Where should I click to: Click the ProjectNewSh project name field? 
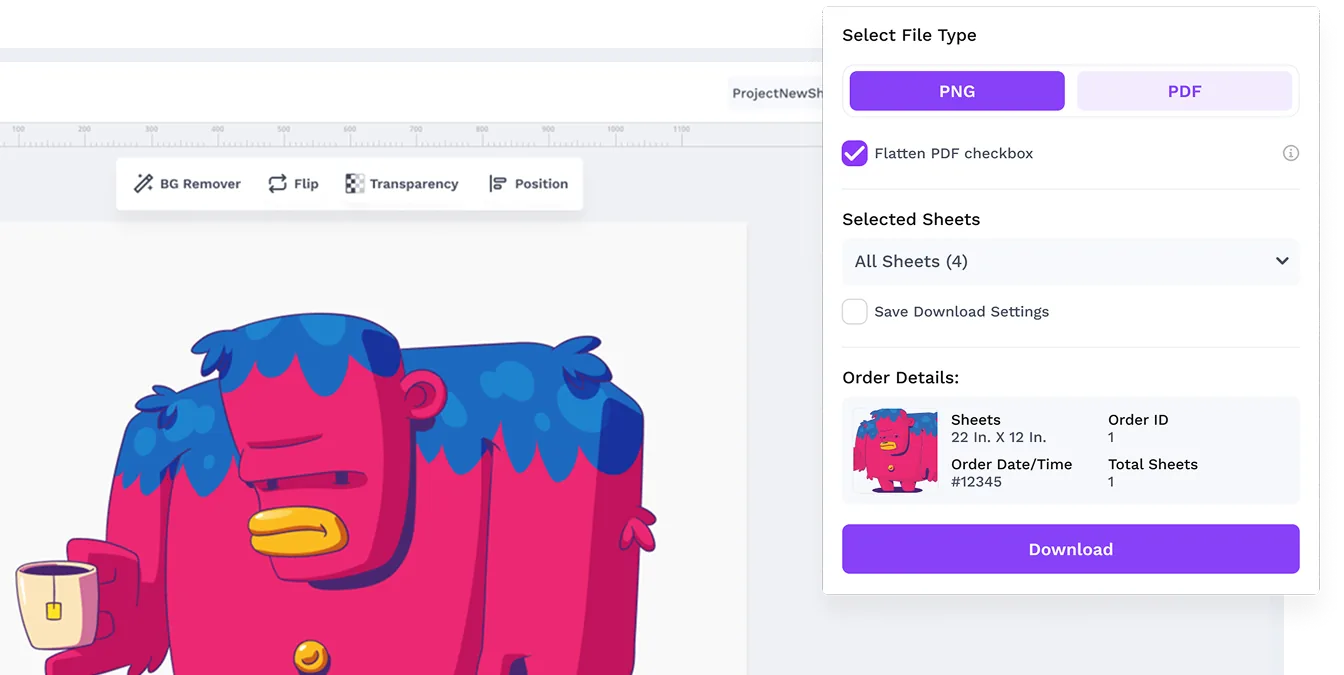776,93
